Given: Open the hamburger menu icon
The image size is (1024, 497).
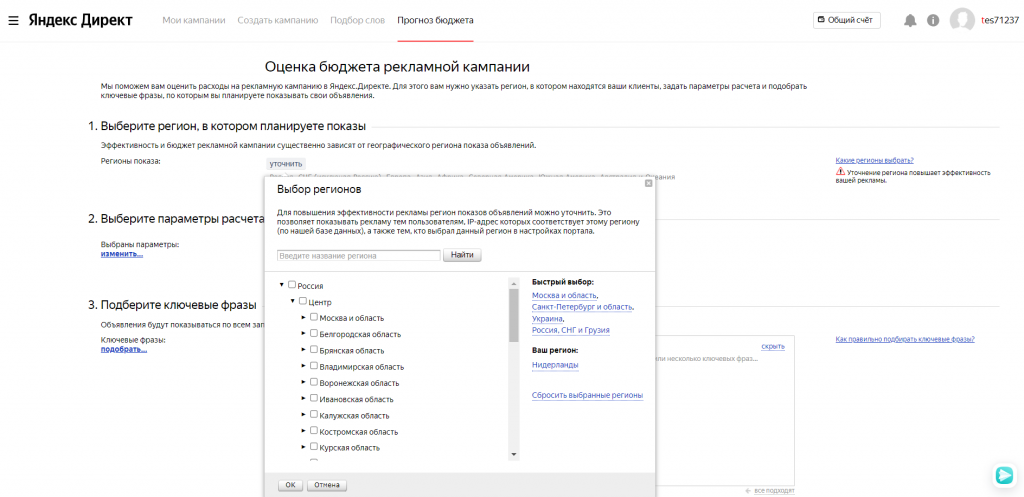Looking at the screenshot, I should click(13, 20).
